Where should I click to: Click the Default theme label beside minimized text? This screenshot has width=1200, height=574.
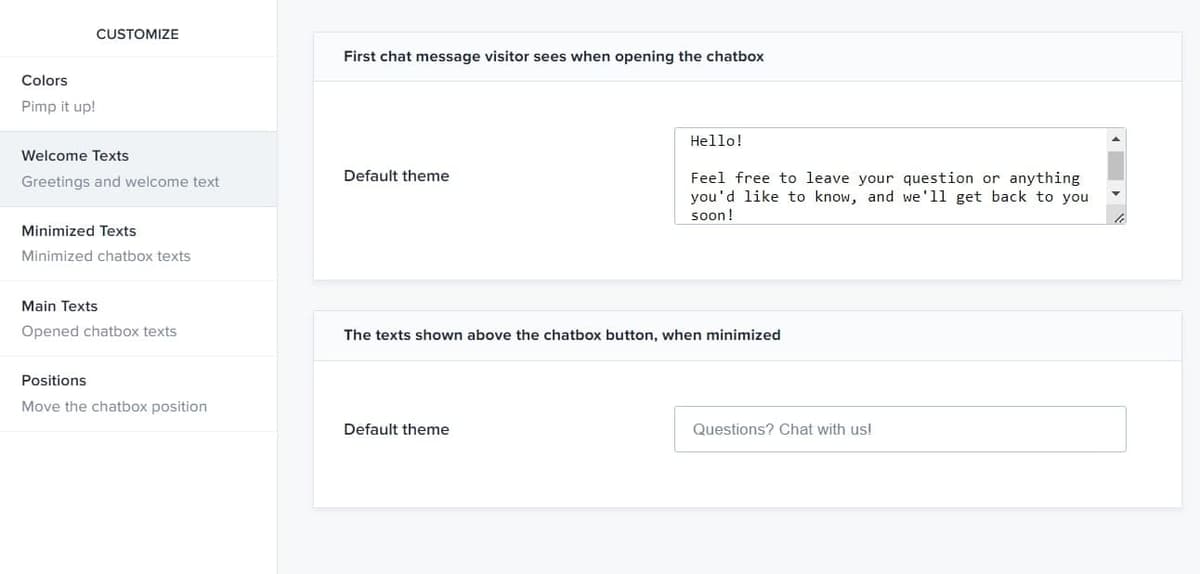pyautogui.click(x=396, y=429)
